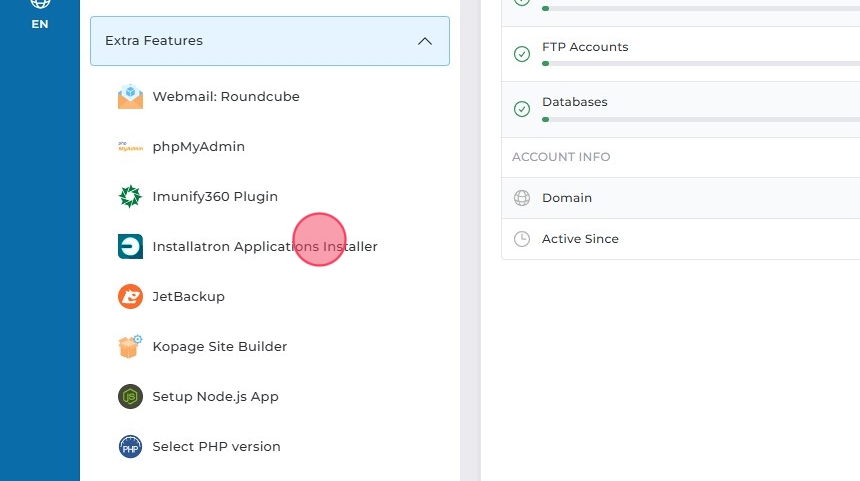This screenshot has width=860, height=481.
Task: Collapse Extra Features using the chevron arrow
Action: (x=425, y=41)
